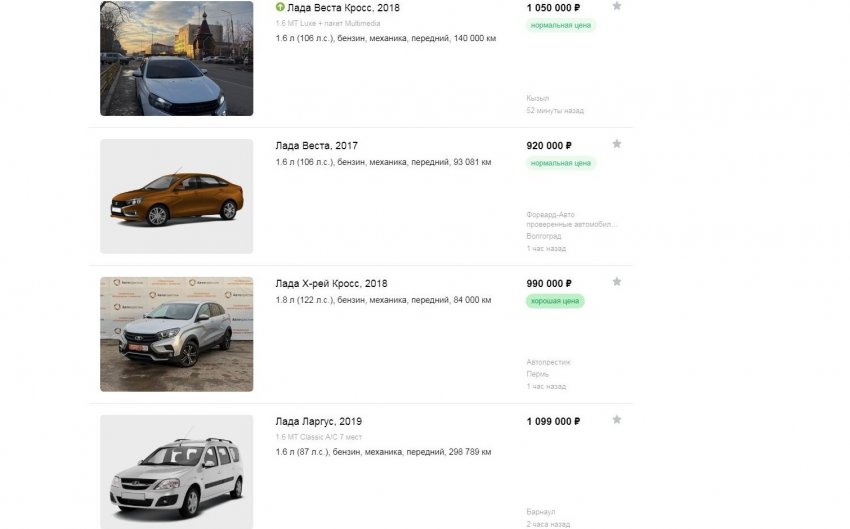Click the Автопрестиж dealer name
The image size is (850, 529).
[548, 362]
